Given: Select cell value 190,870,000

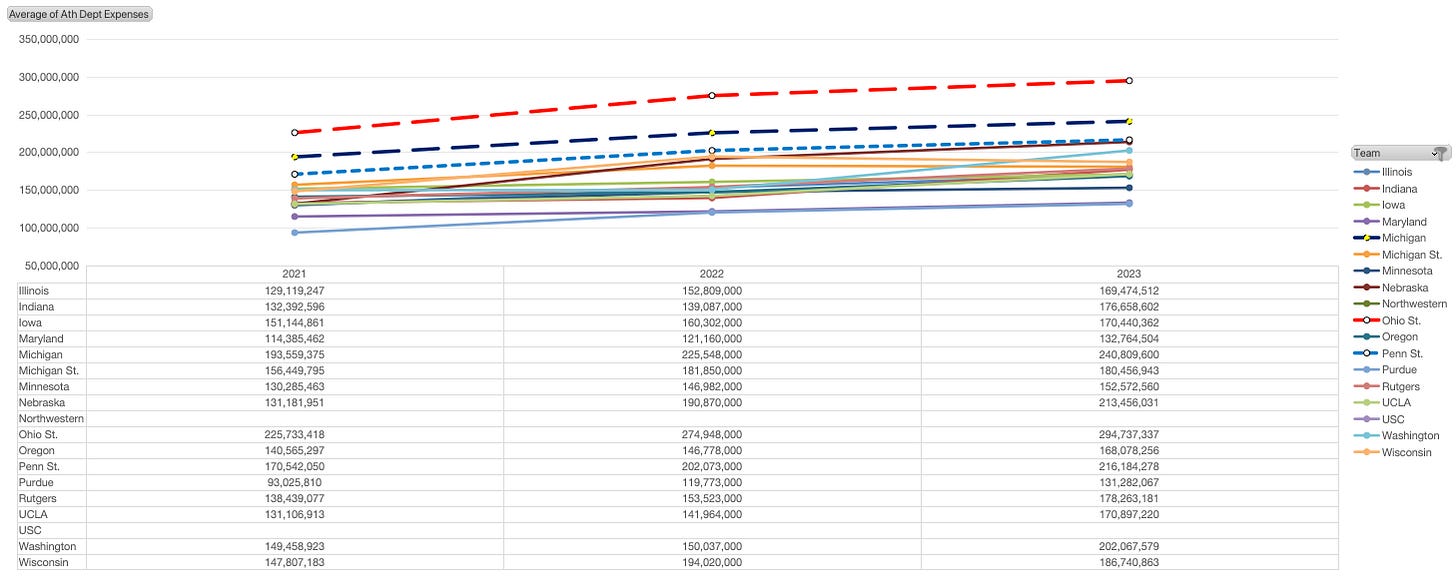Looking at the screenshot, I should [712, 402].
